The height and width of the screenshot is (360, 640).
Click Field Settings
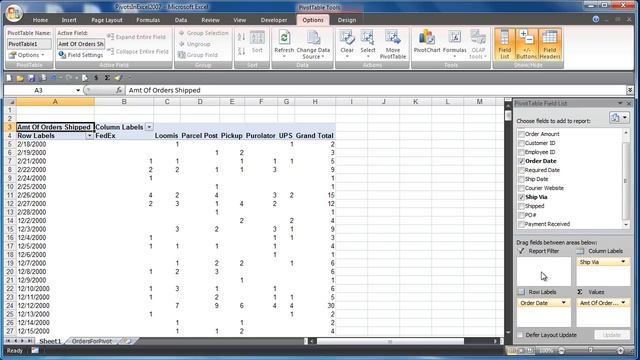point(80,55)
